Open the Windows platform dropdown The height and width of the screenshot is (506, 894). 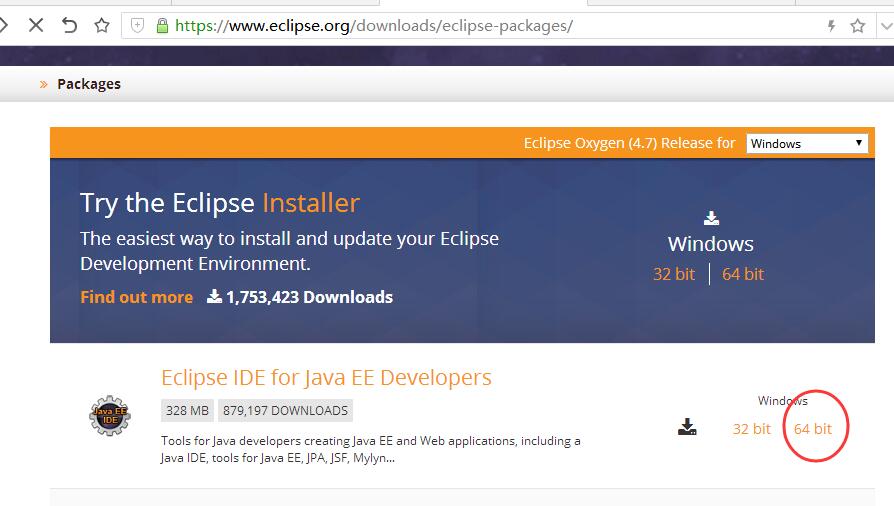pyautogui.click(x=807, y=143)
